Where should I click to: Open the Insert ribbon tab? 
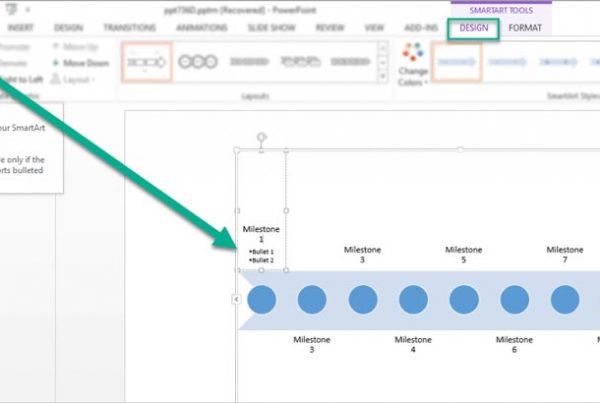[x=21, y=28]
